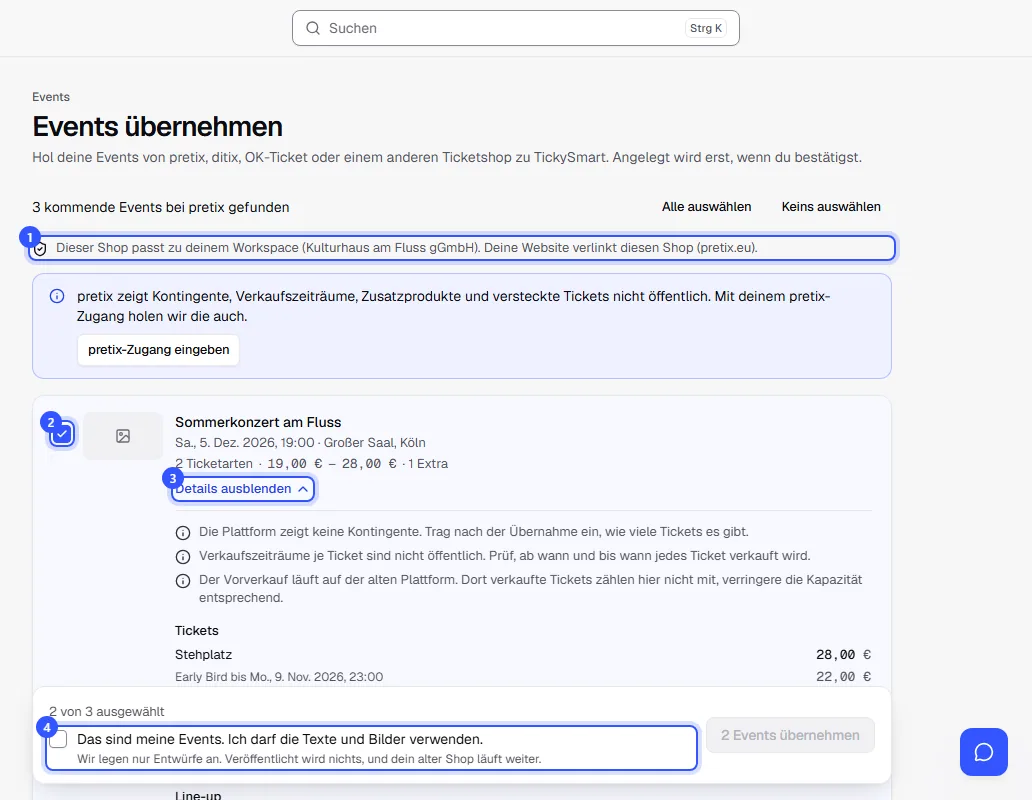
Task: Click Keins auswählen
Action: tap(831, 207)
